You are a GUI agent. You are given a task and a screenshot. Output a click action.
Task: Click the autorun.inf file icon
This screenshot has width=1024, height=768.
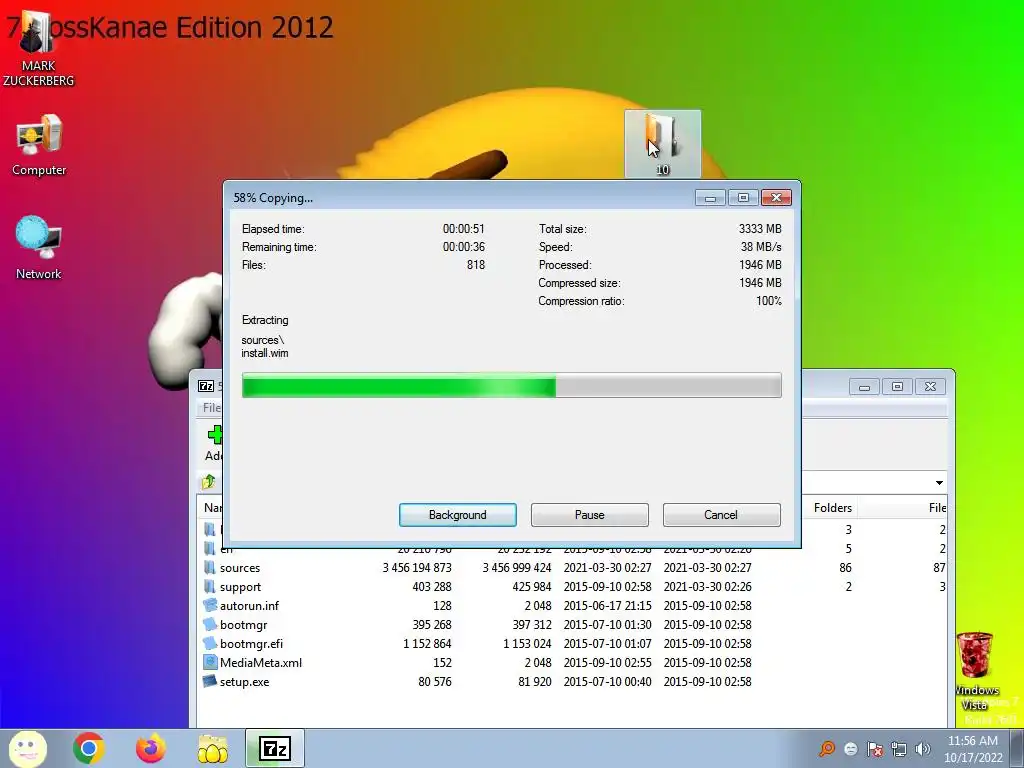point(210,605)
